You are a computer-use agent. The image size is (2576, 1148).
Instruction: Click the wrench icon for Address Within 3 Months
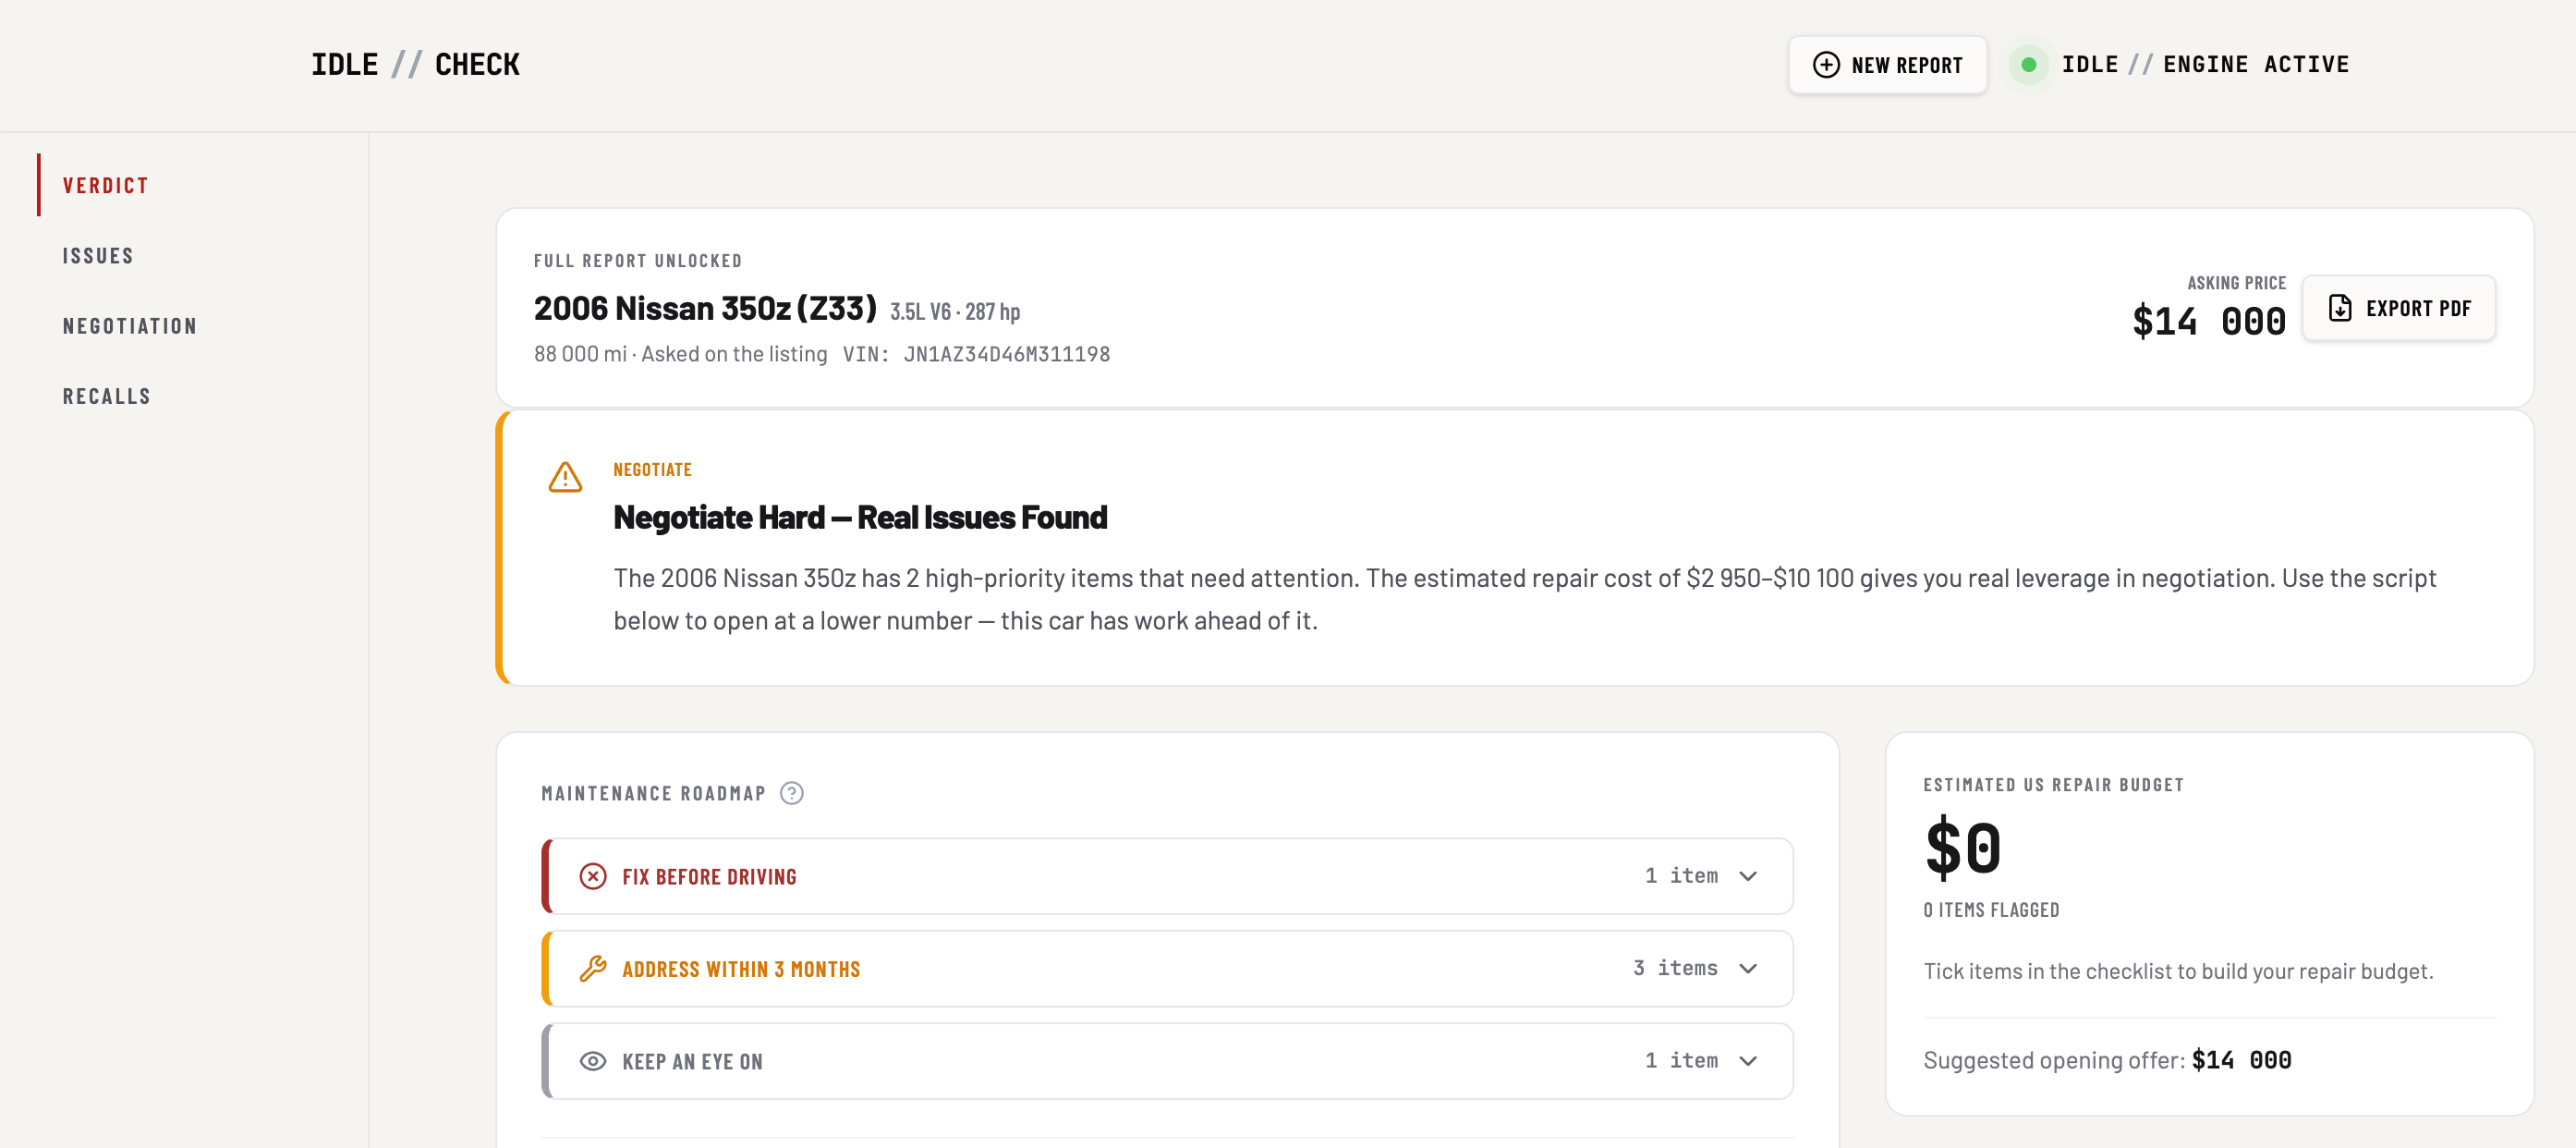(x=593, y=968)
